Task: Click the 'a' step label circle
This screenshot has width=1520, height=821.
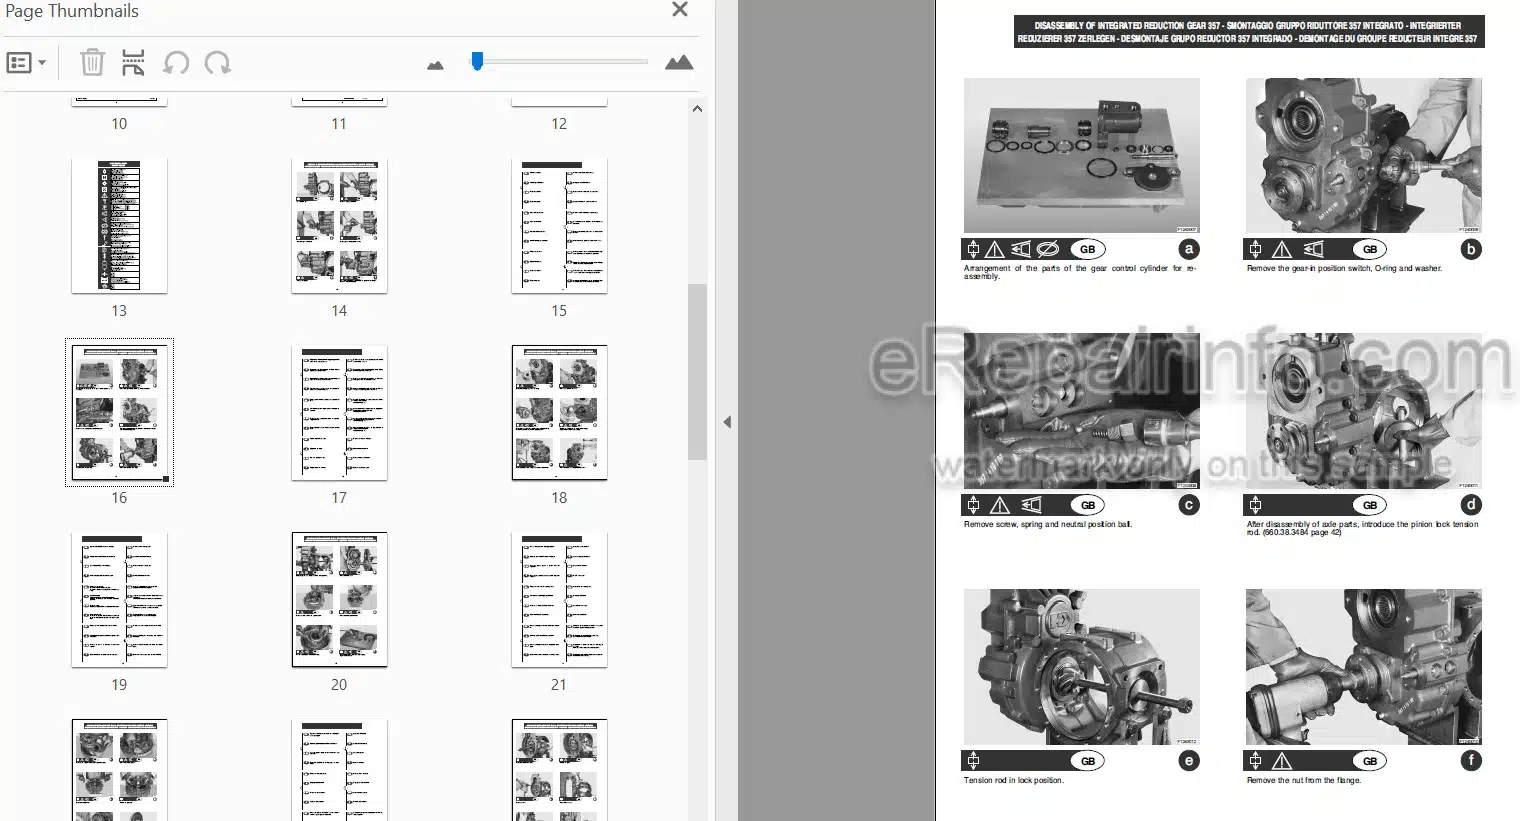Action: (x=1189, y=249)
